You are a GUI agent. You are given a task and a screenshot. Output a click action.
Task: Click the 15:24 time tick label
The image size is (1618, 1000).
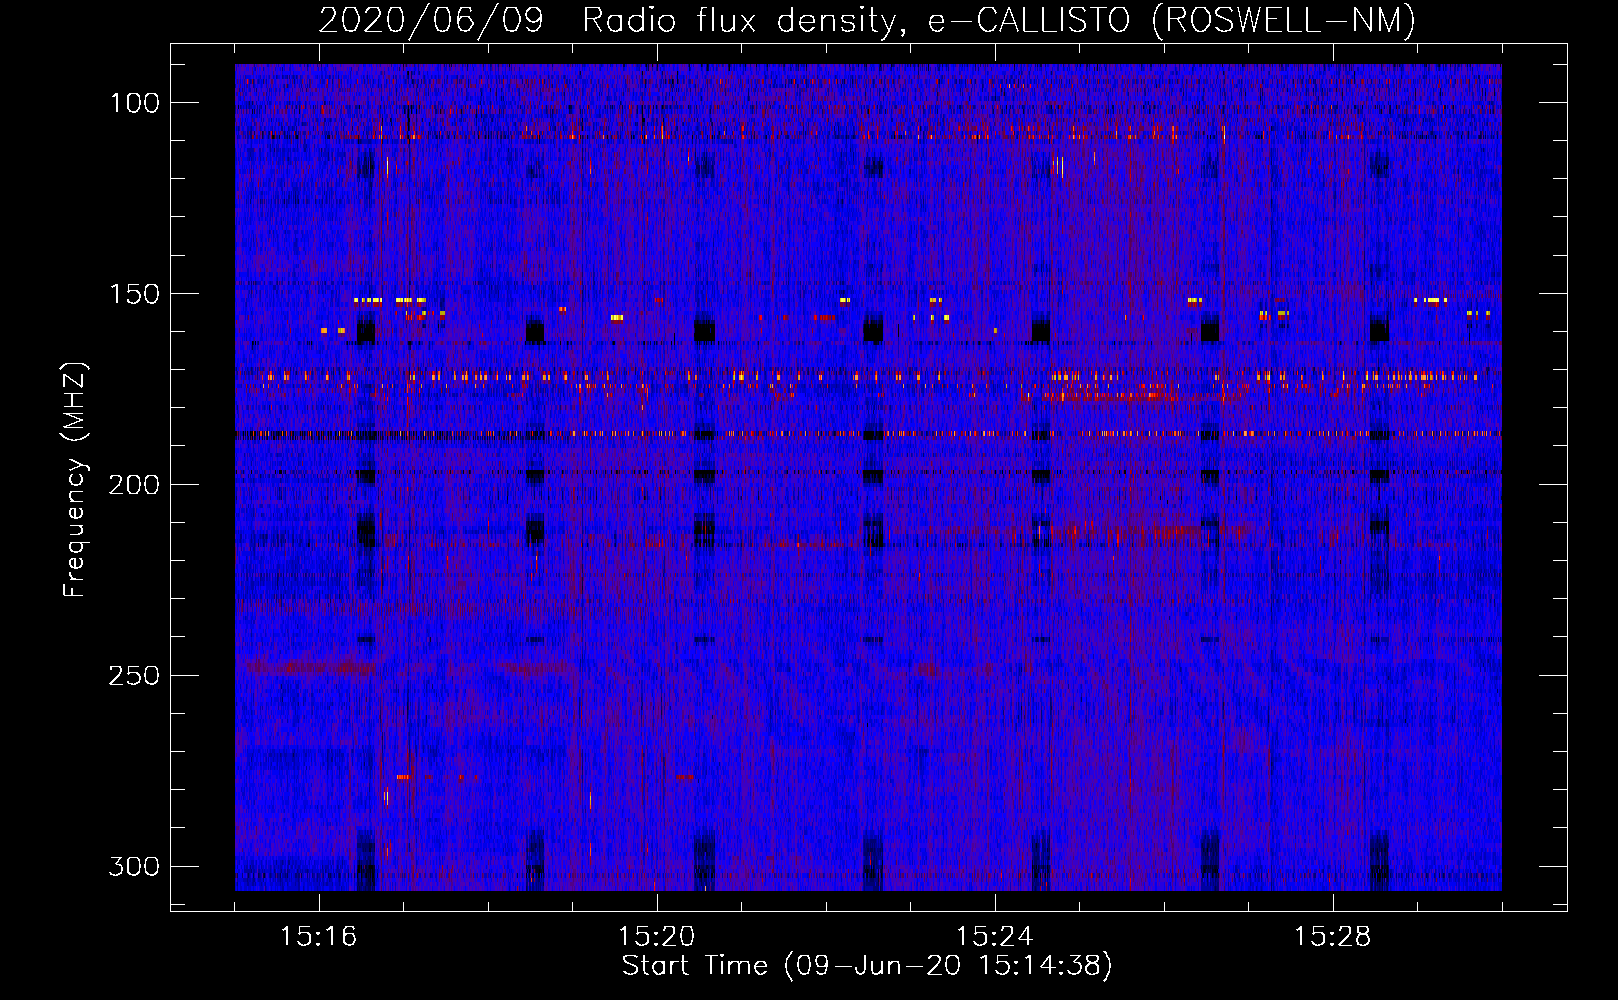(x=994, y=937)
